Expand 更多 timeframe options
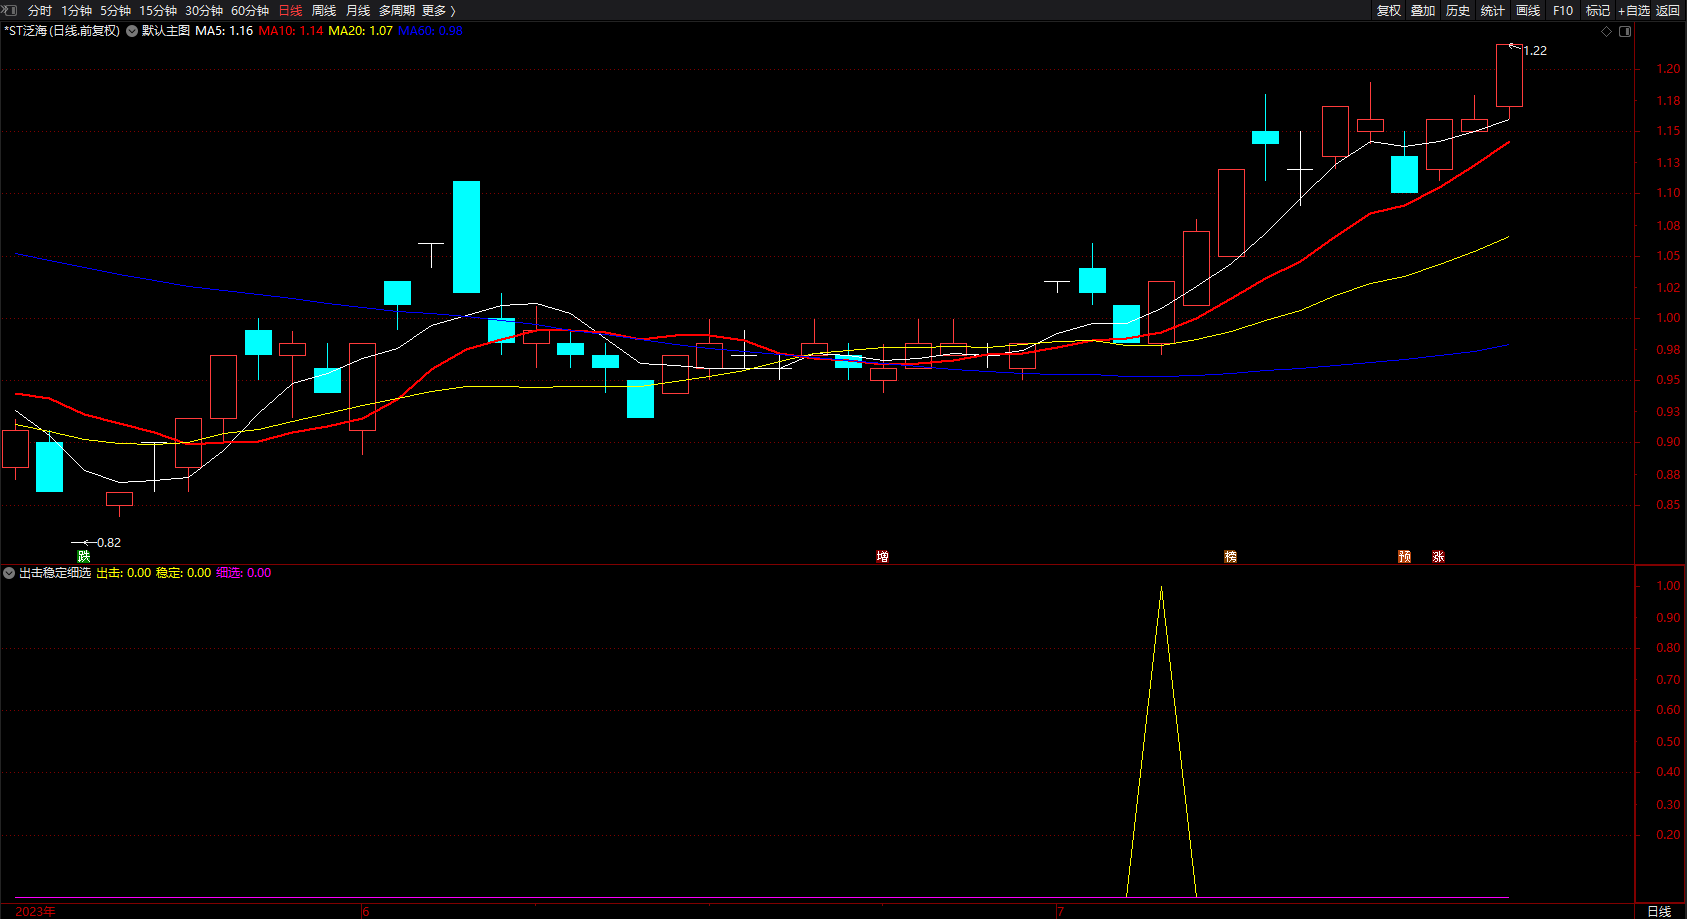 [438, 10]
